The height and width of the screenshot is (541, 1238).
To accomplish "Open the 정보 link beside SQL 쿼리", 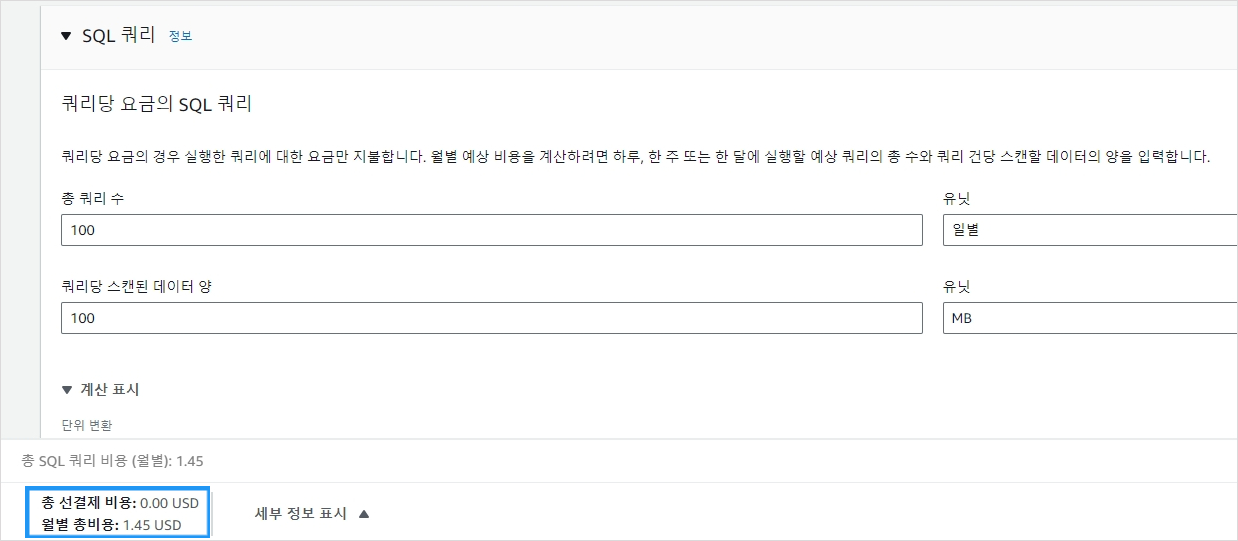I will pos(180,36).
